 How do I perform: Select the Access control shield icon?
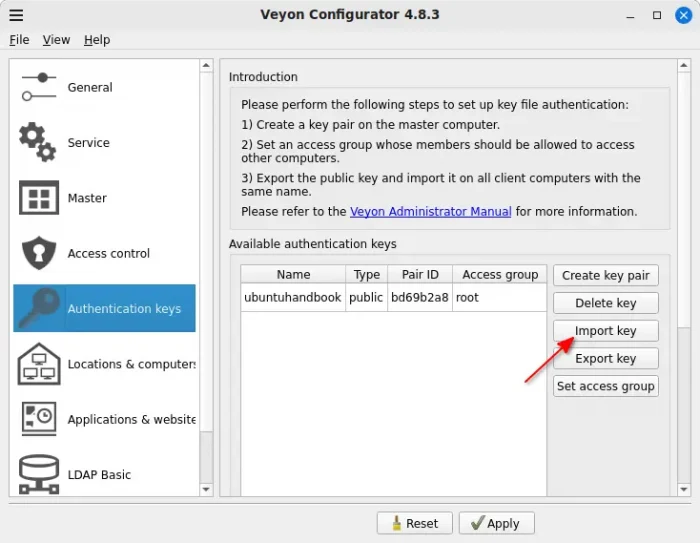tap(39, 253)
